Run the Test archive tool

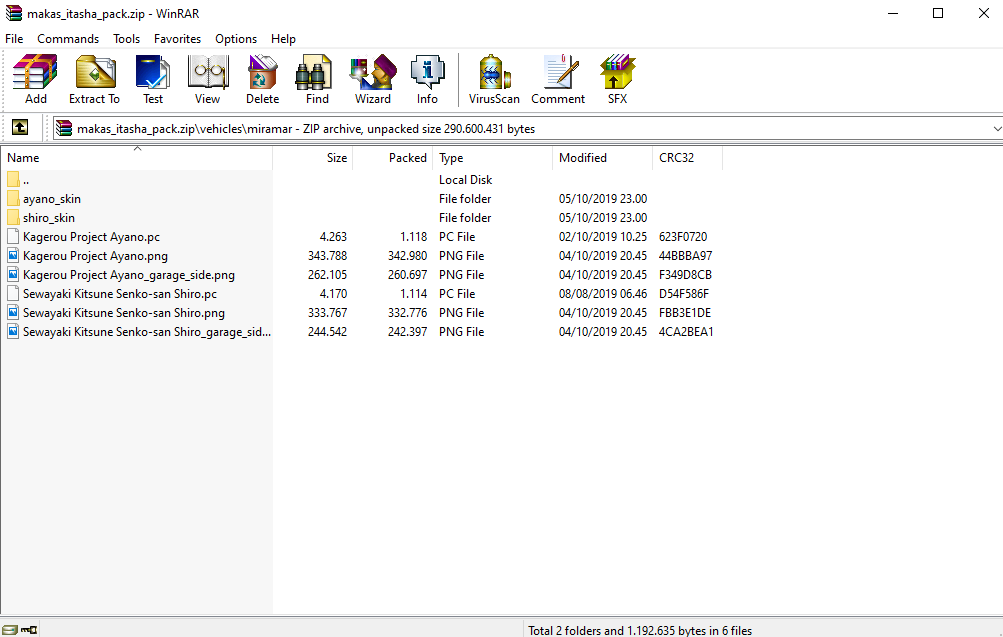[153, 72]
